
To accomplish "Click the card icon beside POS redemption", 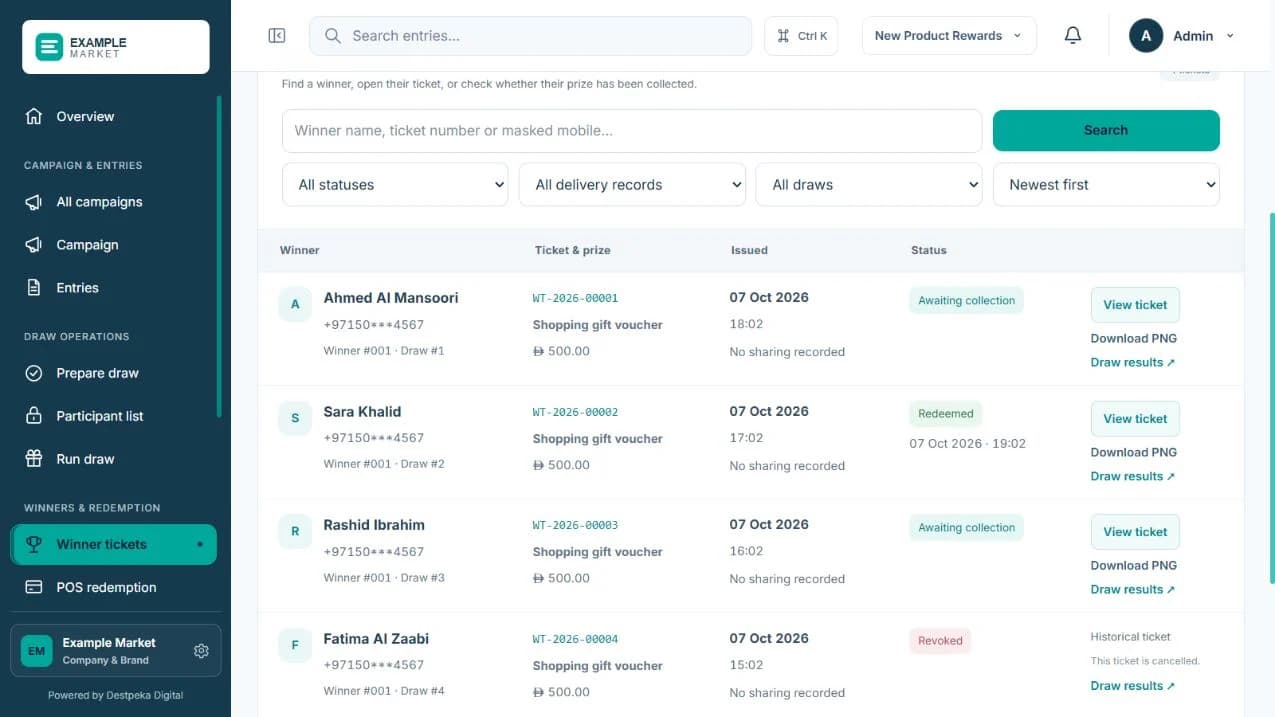I will tap(34, 588).
